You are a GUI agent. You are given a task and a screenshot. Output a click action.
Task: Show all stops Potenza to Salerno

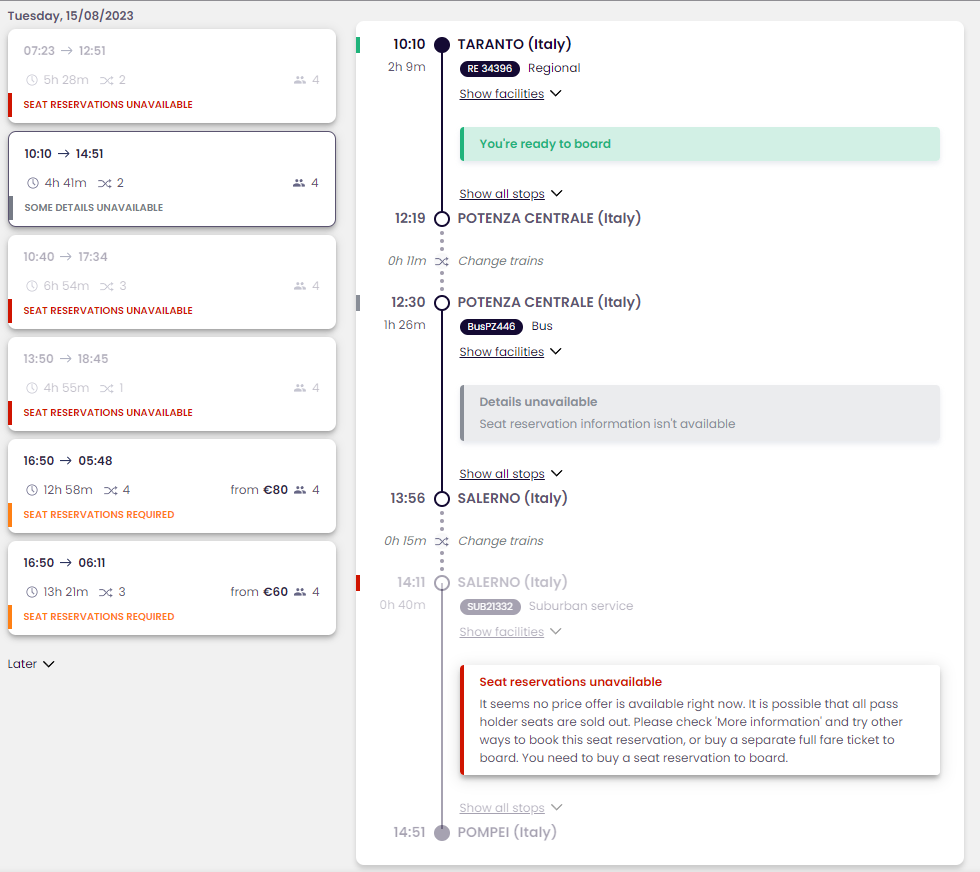(x=511, y=474)
